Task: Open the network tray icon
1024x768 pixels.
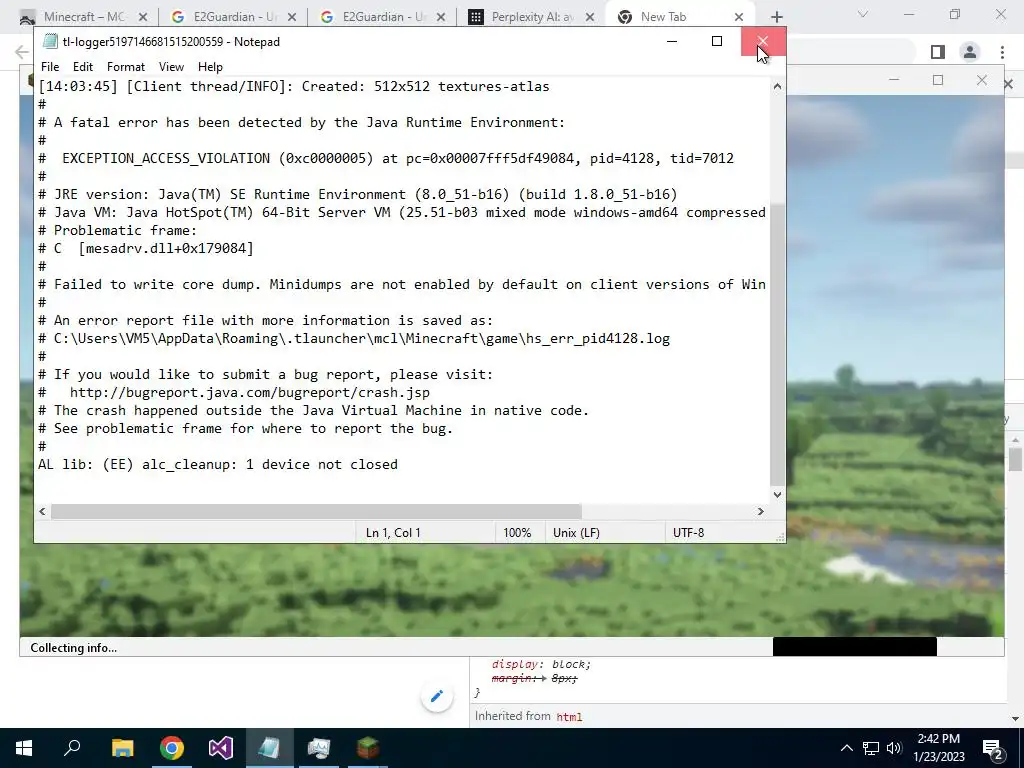Action: [x=871, y=748]
